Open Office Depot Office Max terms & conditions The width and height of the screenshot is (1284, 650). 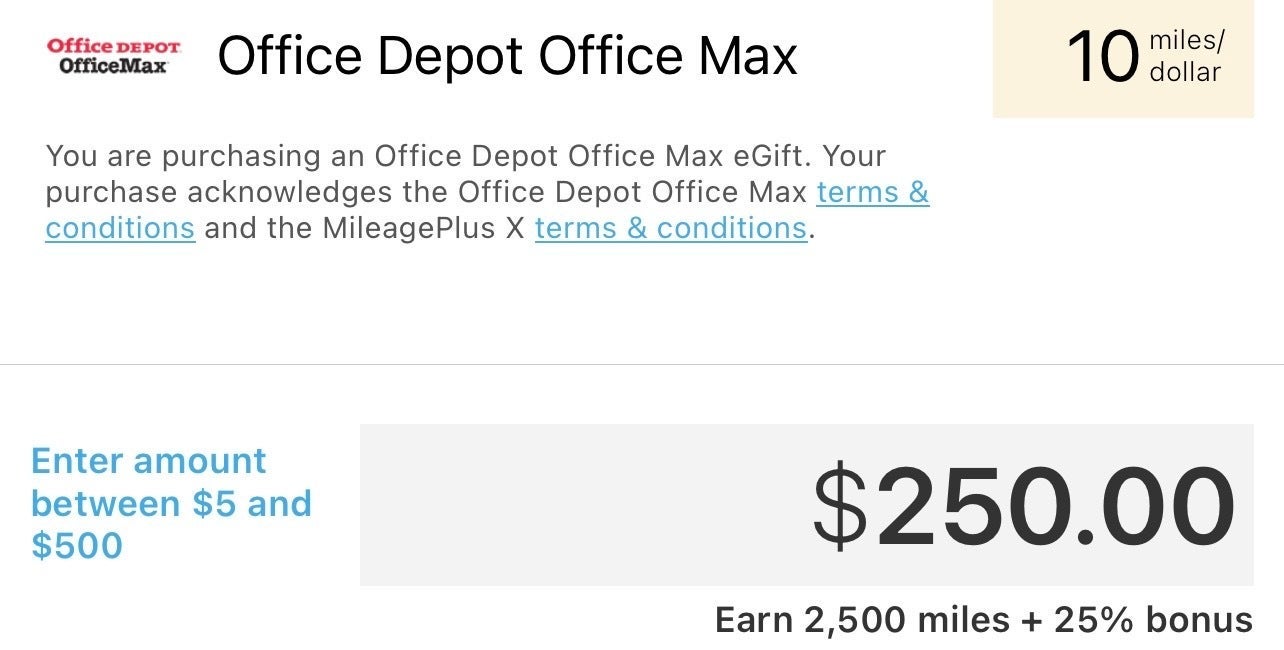[x=872, y=192]
